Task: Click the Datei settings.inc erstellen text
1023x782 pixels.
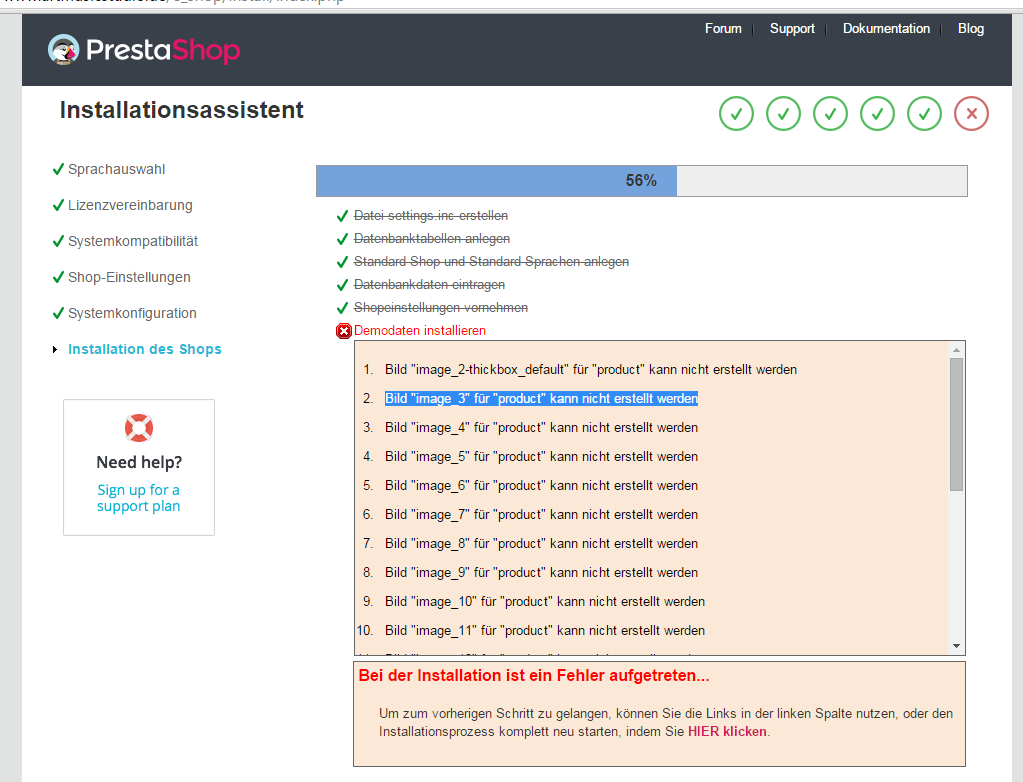Action: 431,216
